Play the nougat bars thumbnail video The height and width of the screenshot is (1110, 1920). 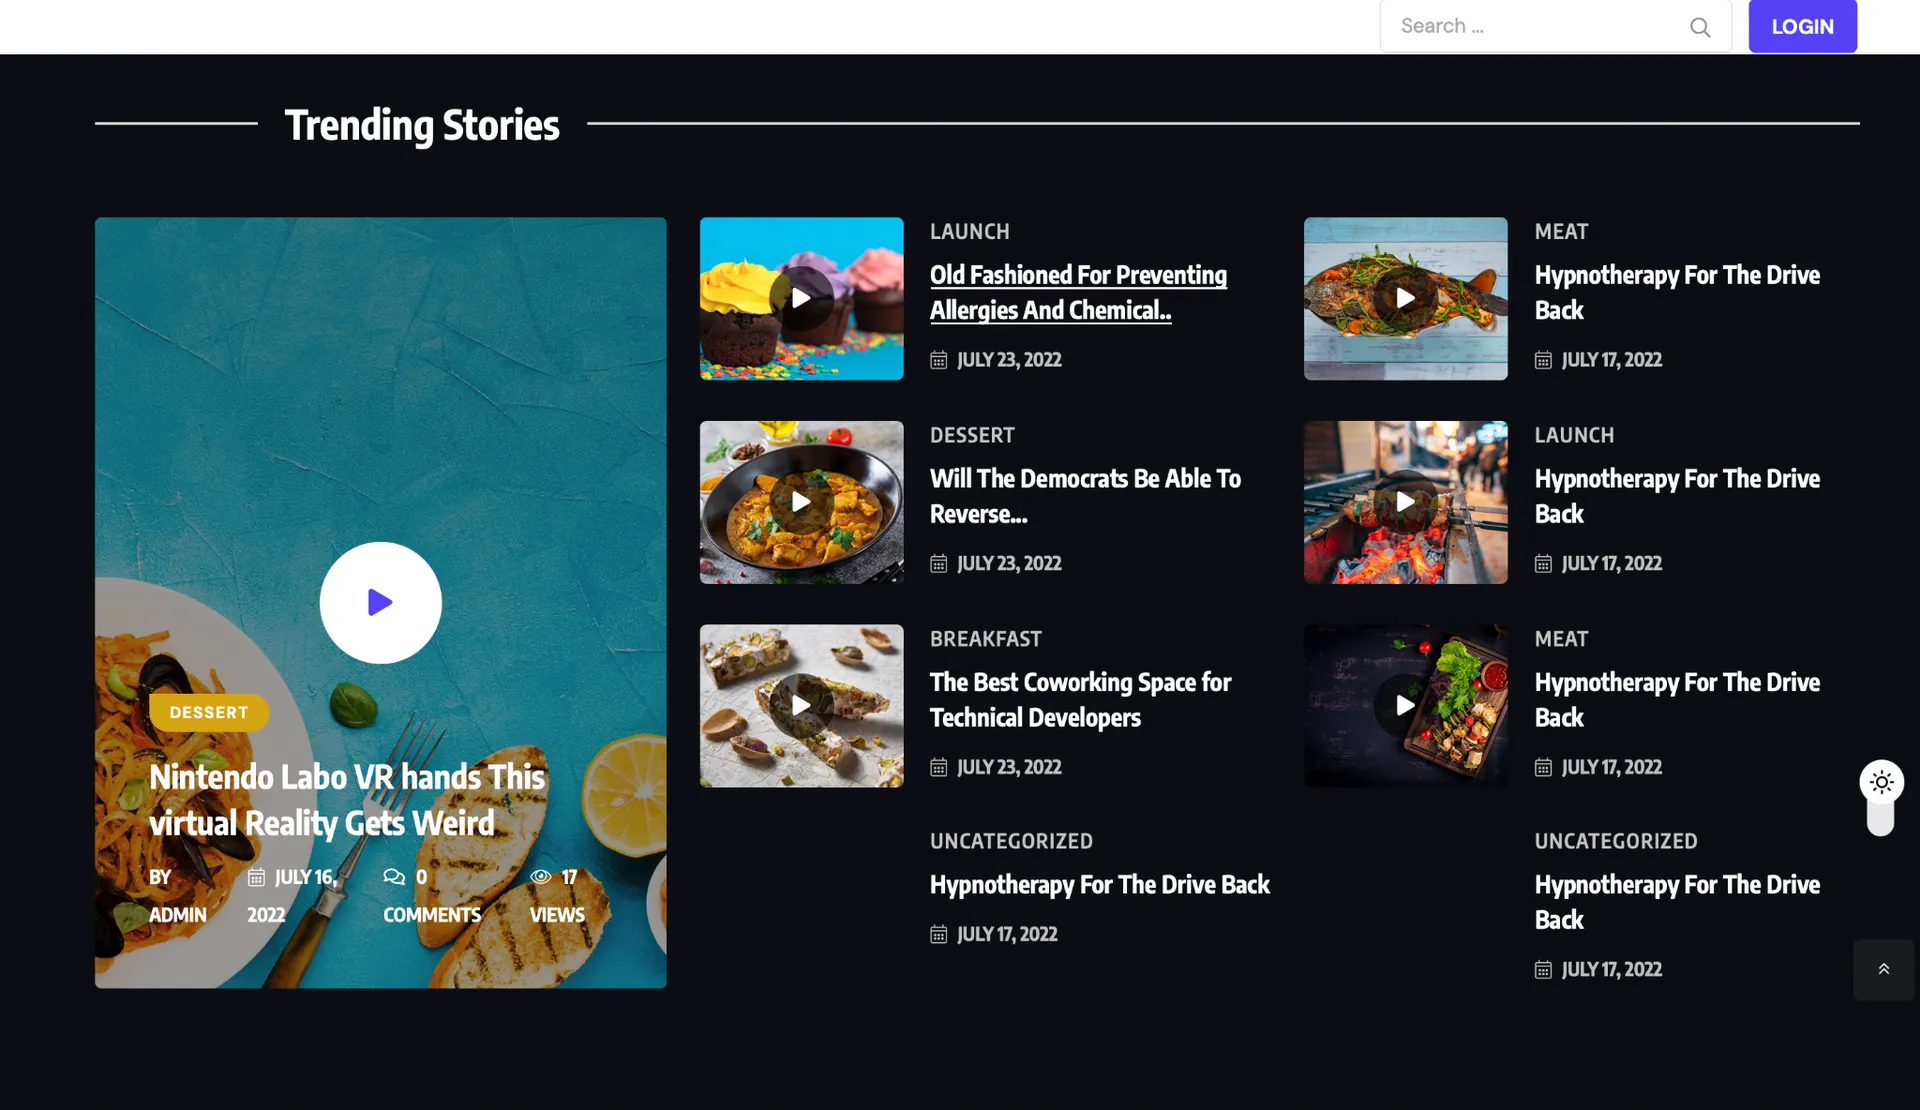(x=801, y=705)
